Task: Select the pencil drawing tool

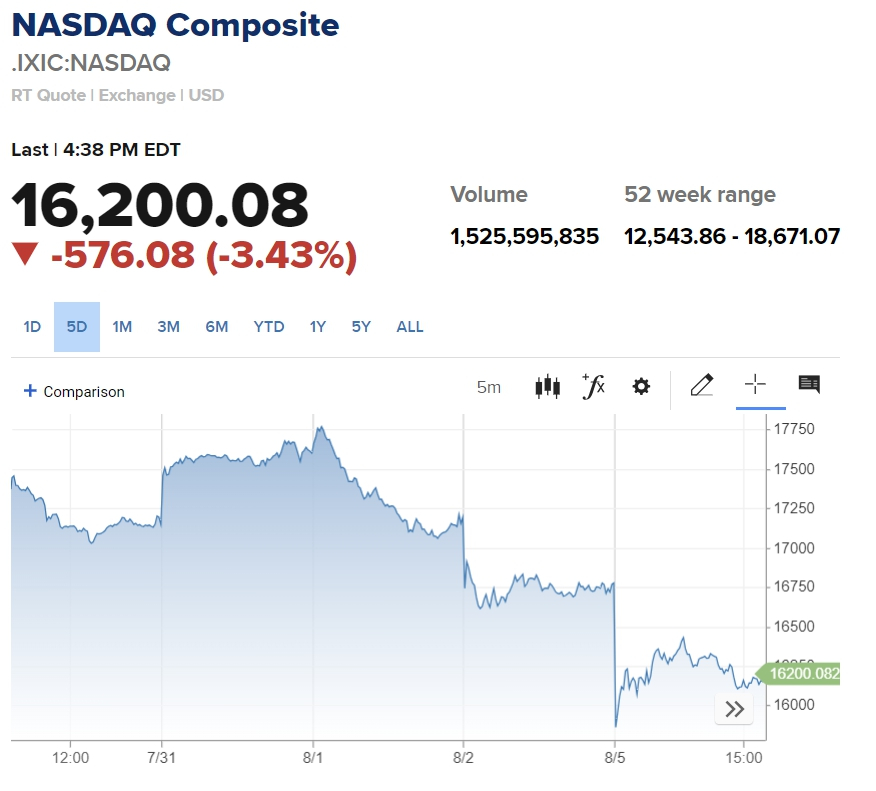Action: (702, 385)
